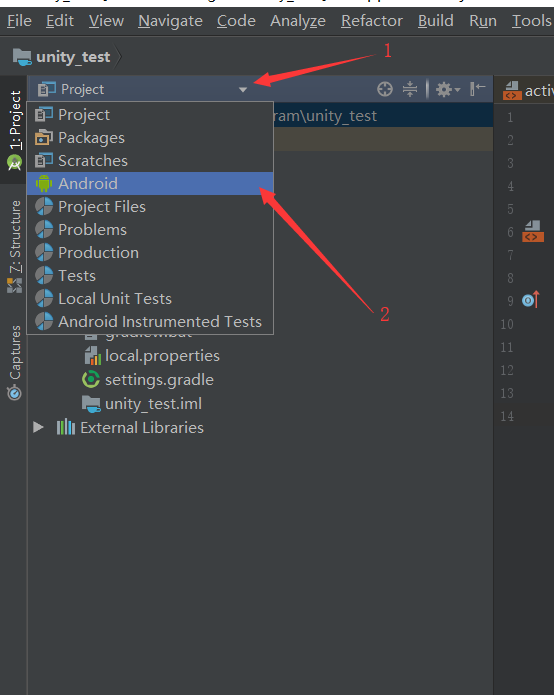Image resolution: width=554 pixels, height=695 pixels.
Task: Select Scratches view option
Action: [150, 160]
